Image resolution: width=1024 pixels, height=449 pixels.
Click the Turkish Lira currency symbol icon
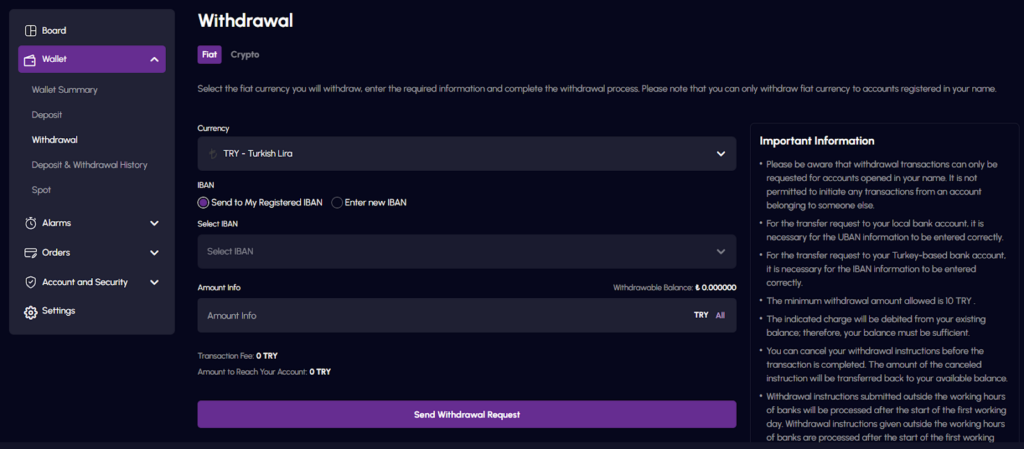(x=212, y=154)
